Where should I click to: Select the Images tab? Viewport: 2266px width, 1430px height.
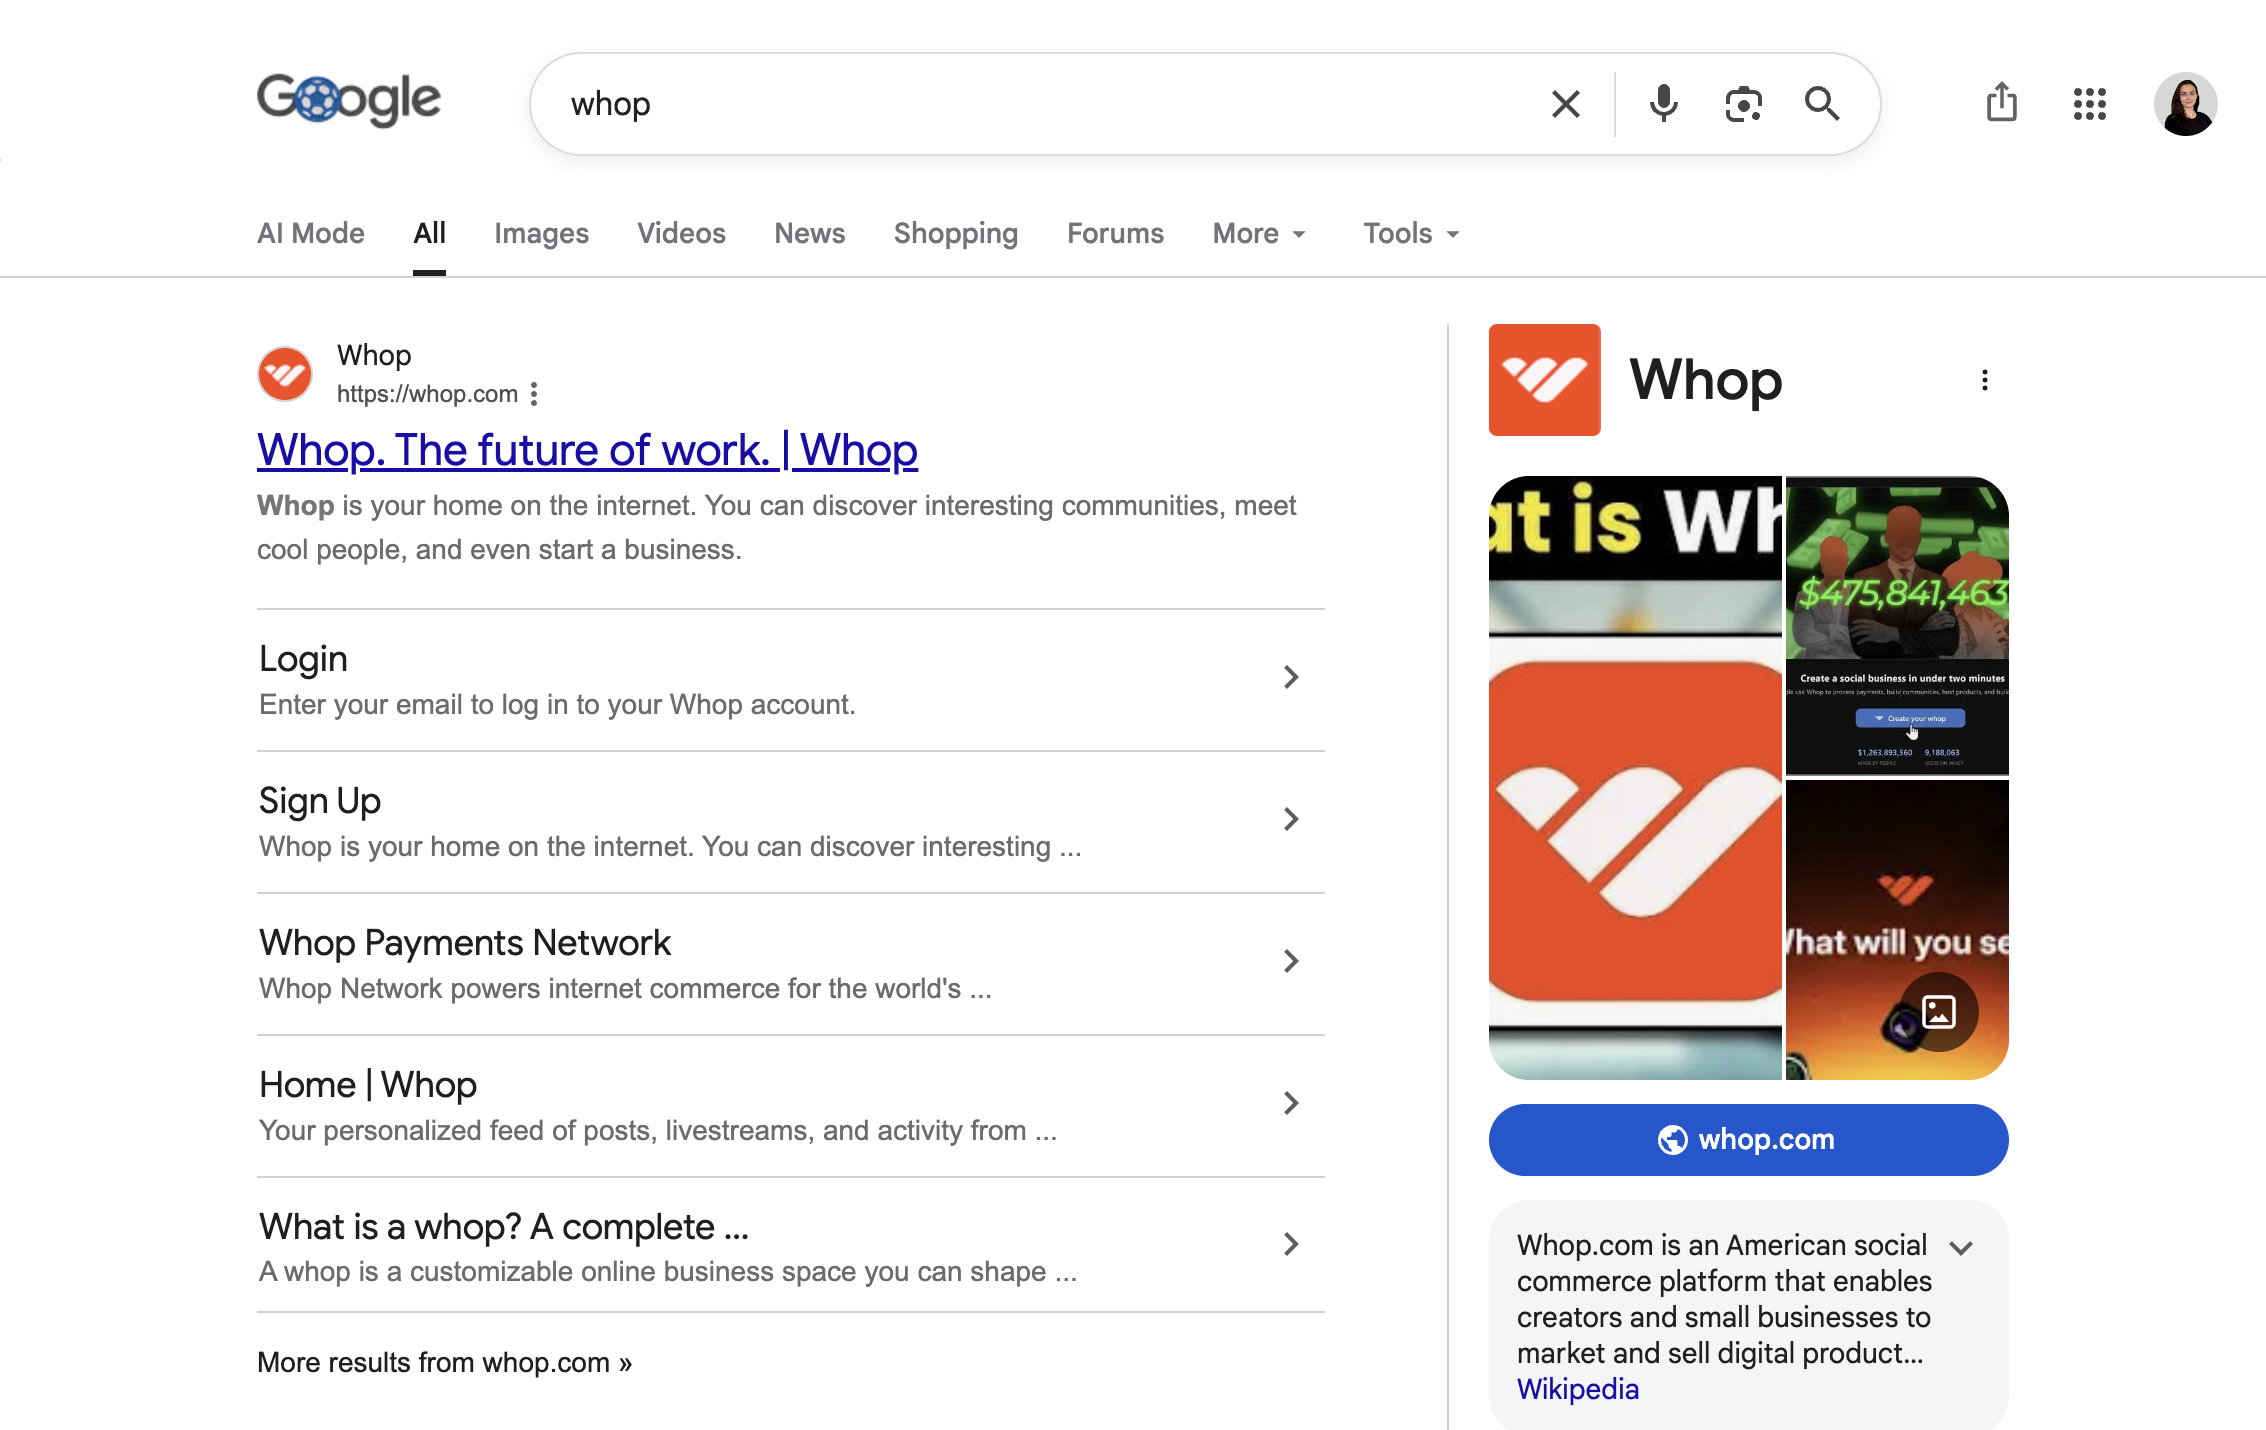tap(541, 233)
